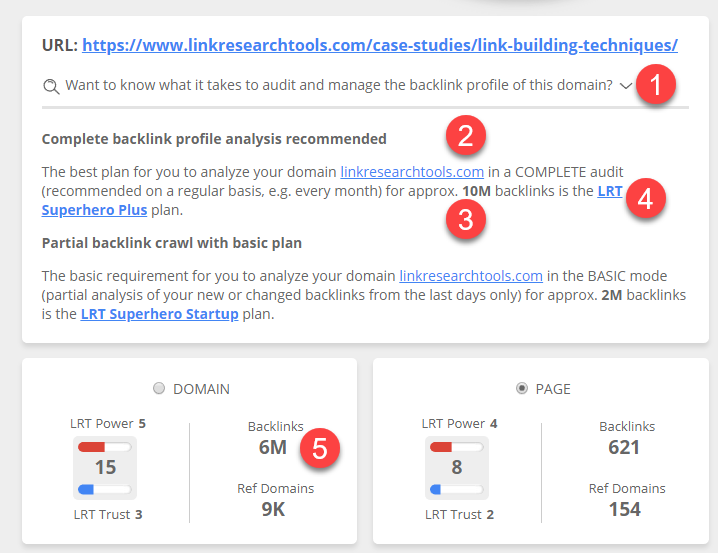The image size is (718, 553).
Task: Click 'LRT Trust 3' label in DOMAIN card
Action: [x=108, y=515]
